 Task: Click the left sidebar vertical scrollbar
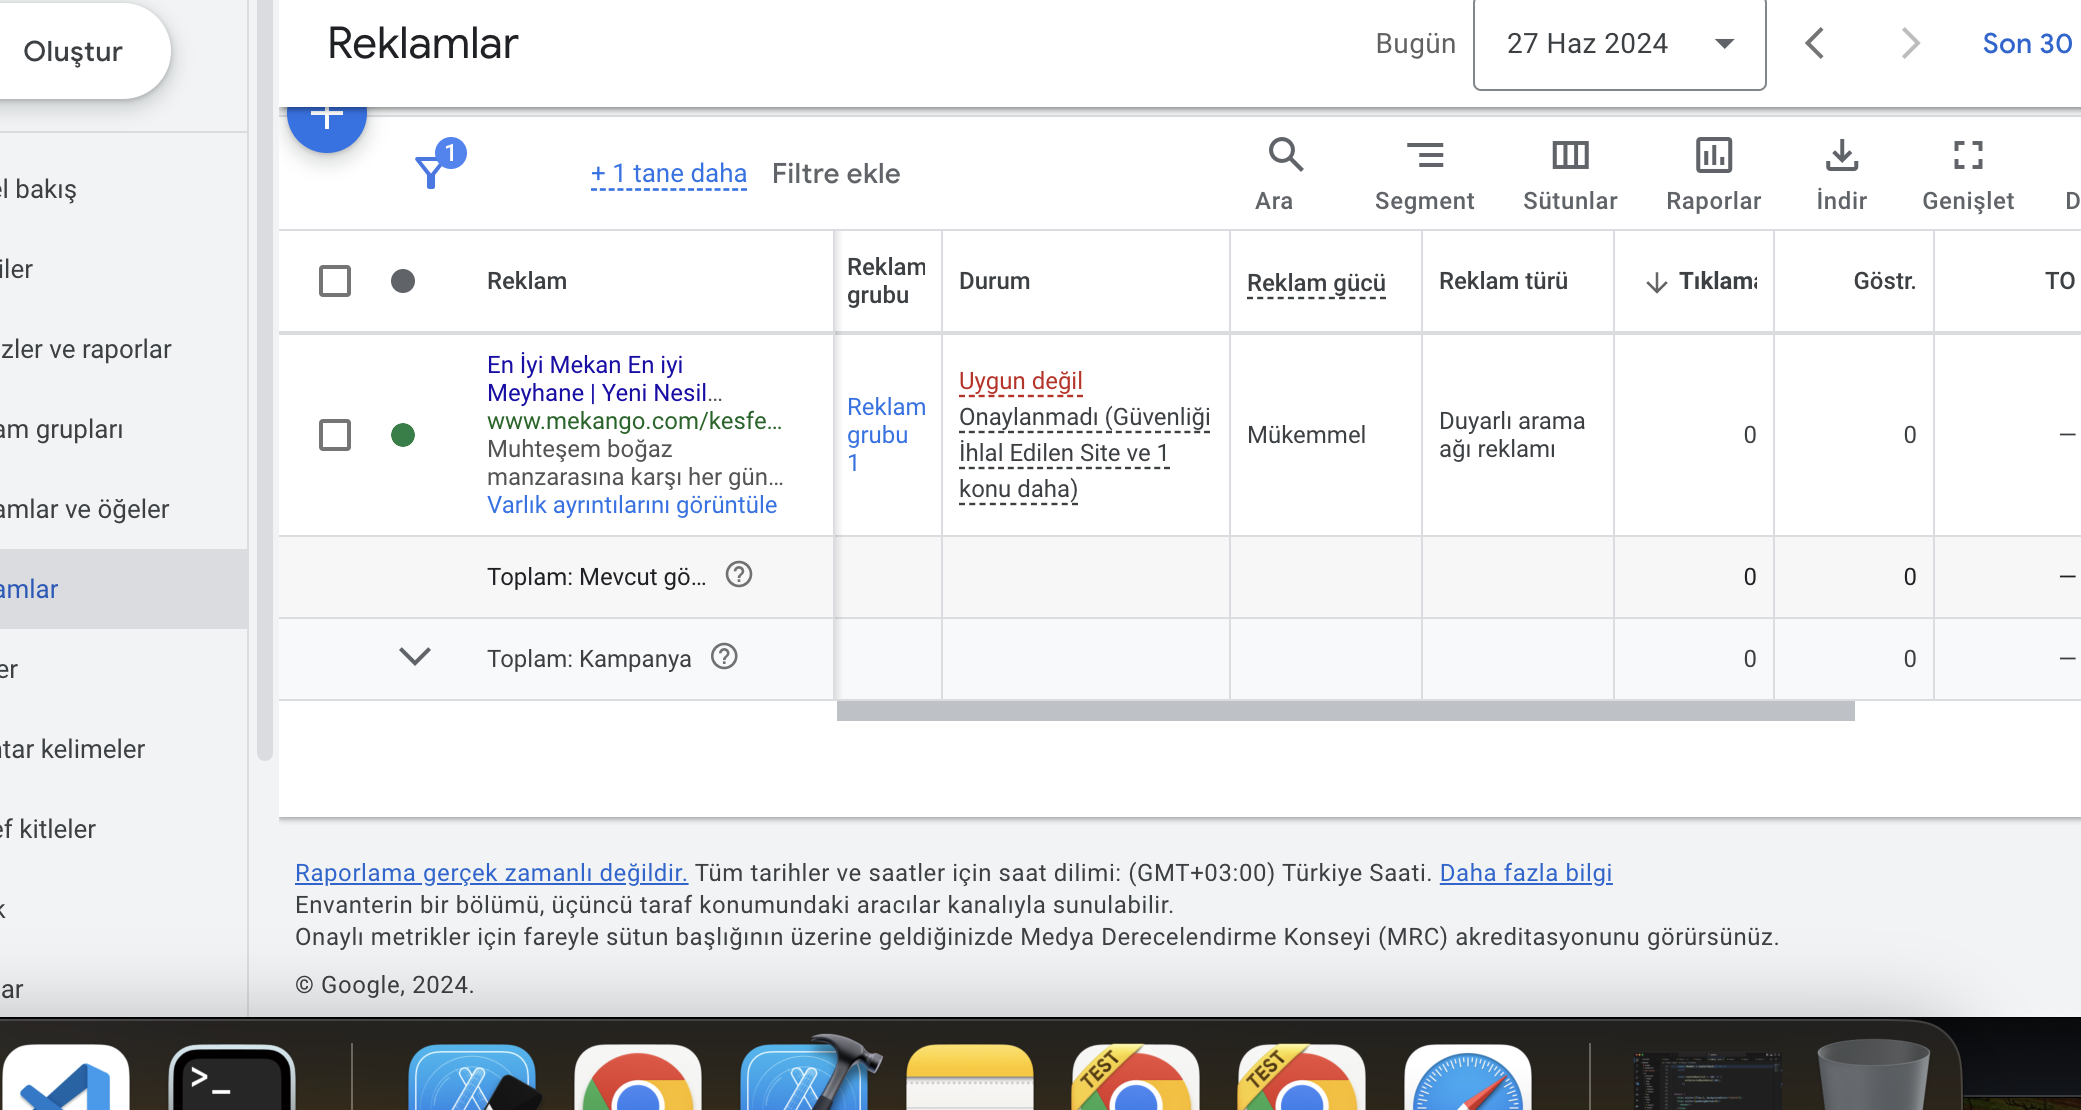[x=264, y=380]
